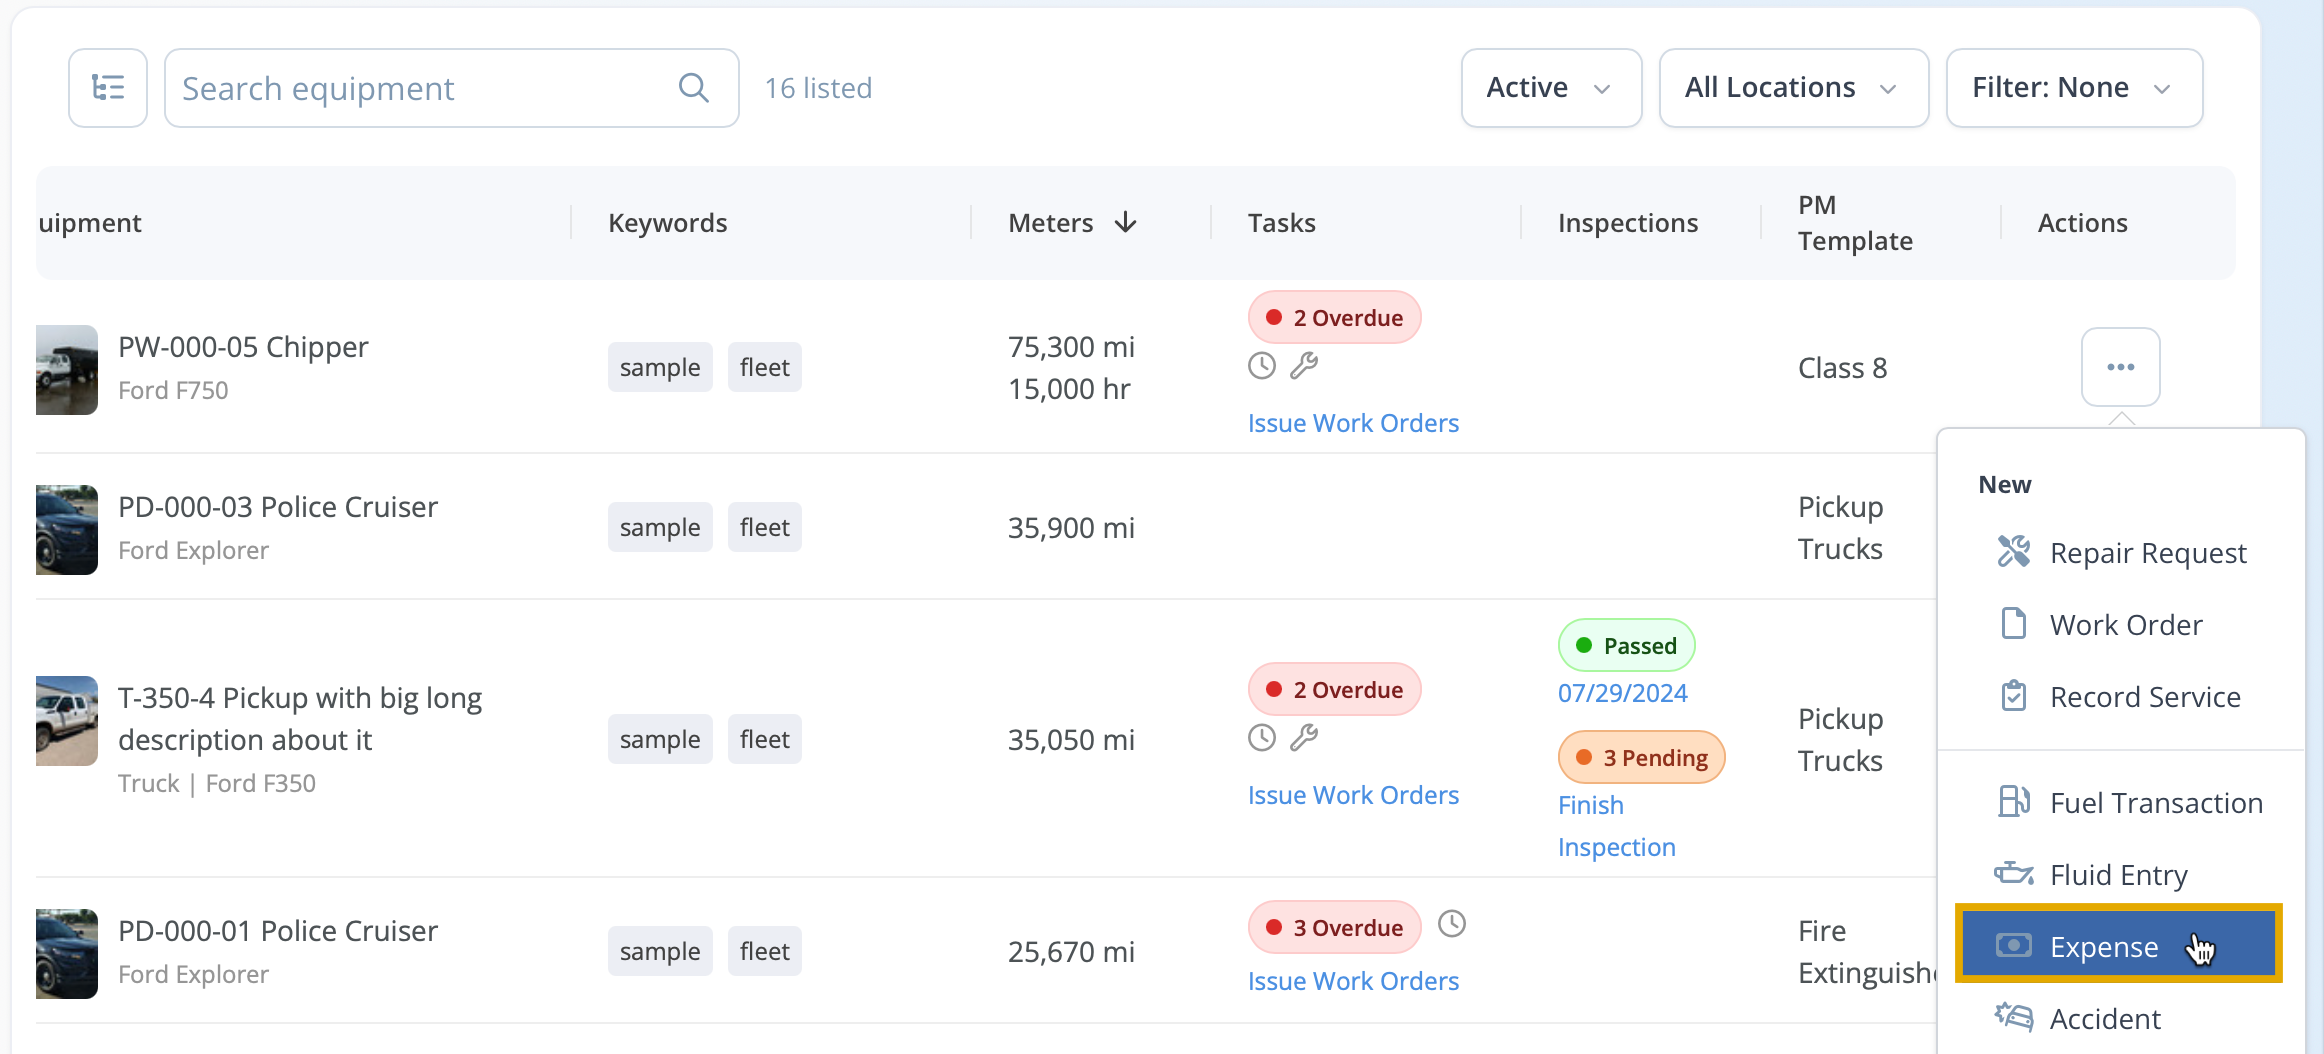Open the Active status dropdown
2324x1054 pixels.
point(1551,88)
